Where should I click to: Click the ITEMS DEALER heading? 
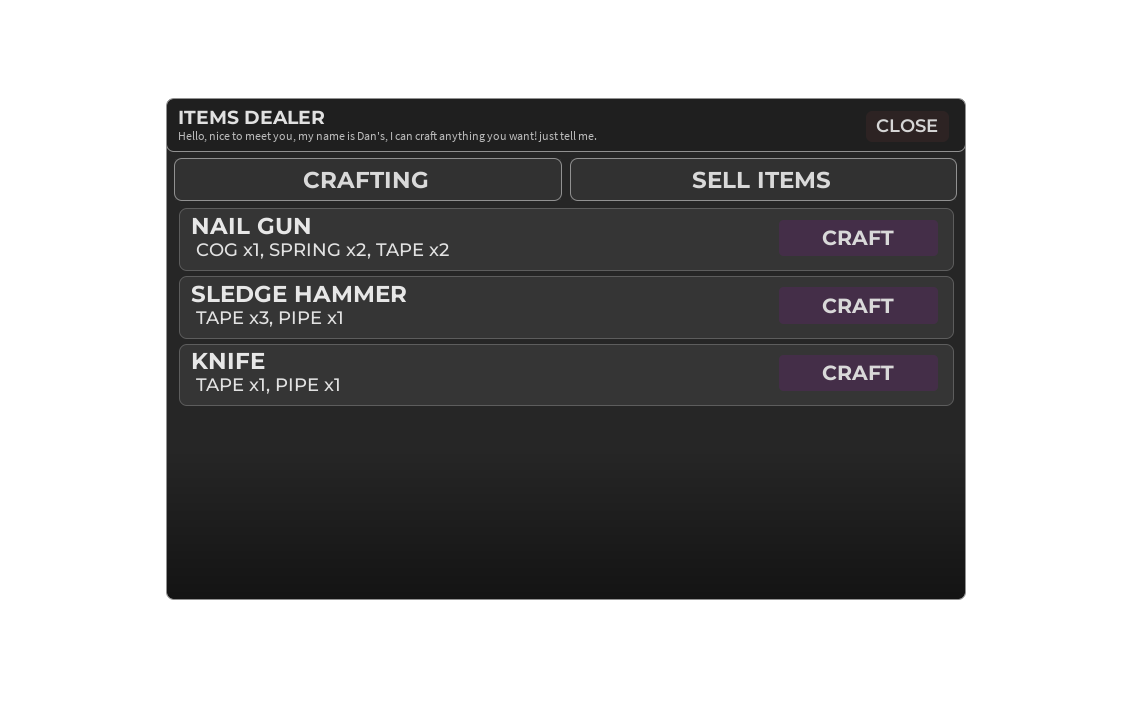point(252,117)
